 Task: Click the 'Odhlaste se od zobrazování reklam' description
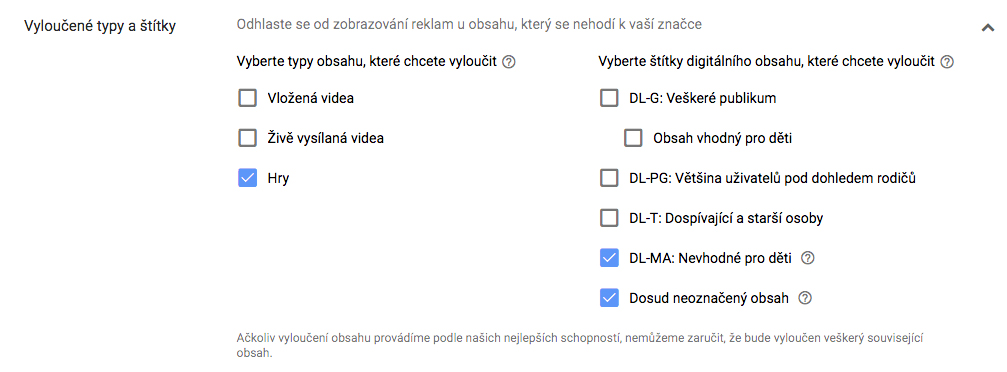469,25
